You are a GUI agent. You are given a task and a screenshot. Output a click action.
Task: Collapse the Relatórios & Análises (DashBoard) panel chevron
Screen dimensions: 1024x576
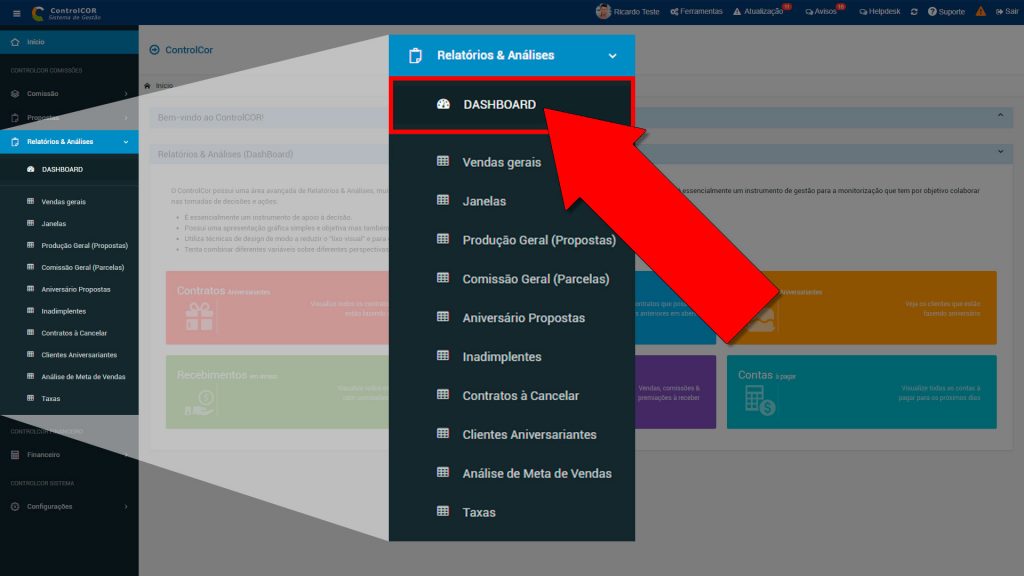[x=1000, y=152]
